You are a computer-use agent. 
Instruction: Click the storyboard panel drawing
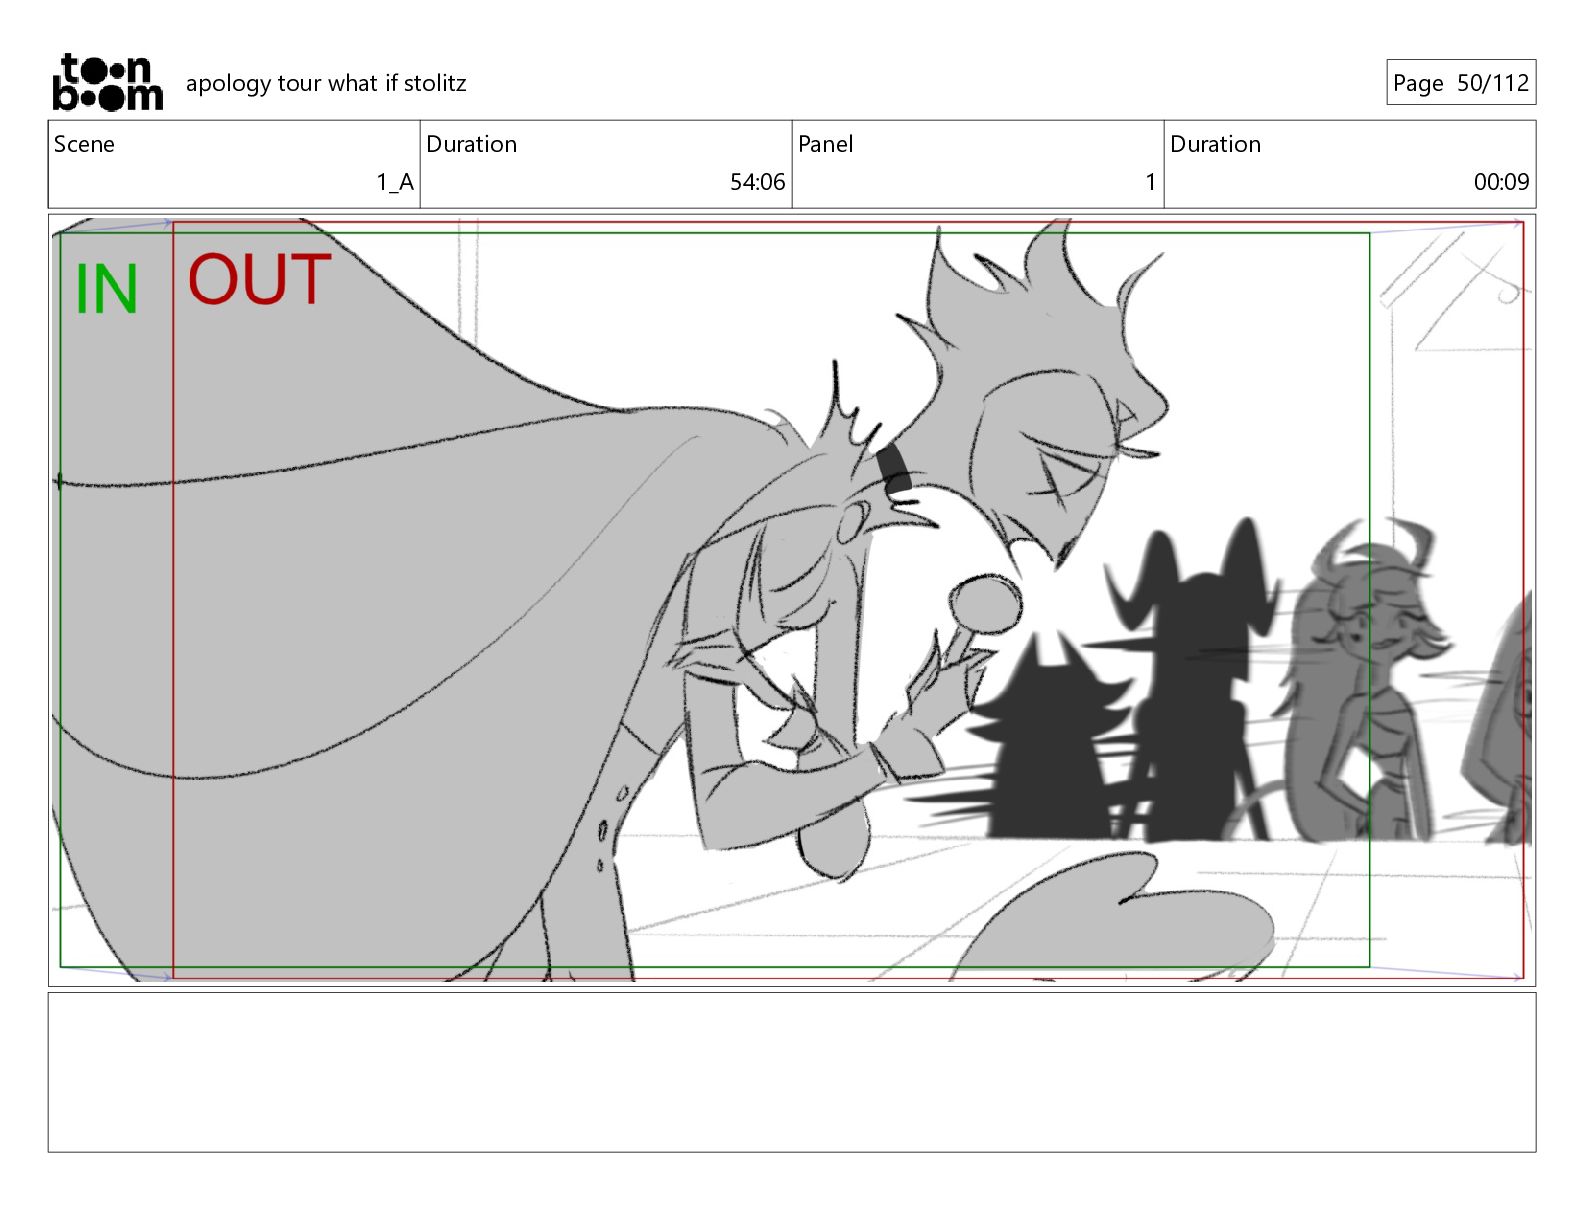(791, 600)
